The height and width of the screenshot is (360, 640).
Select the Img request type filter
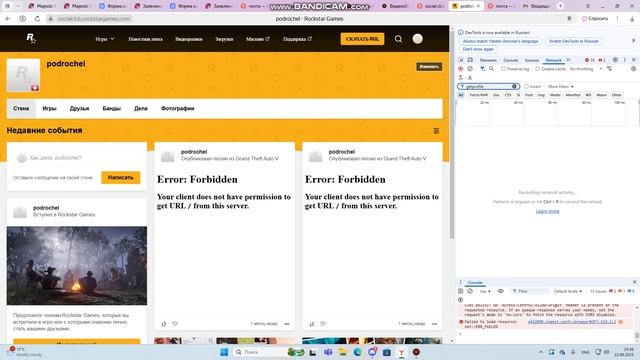(541, 95)
